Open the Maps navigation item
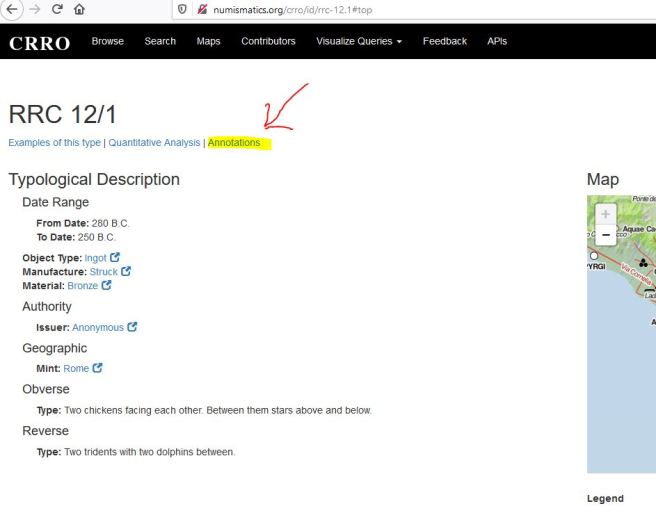 pyautogui.click(x=208, y=41)
